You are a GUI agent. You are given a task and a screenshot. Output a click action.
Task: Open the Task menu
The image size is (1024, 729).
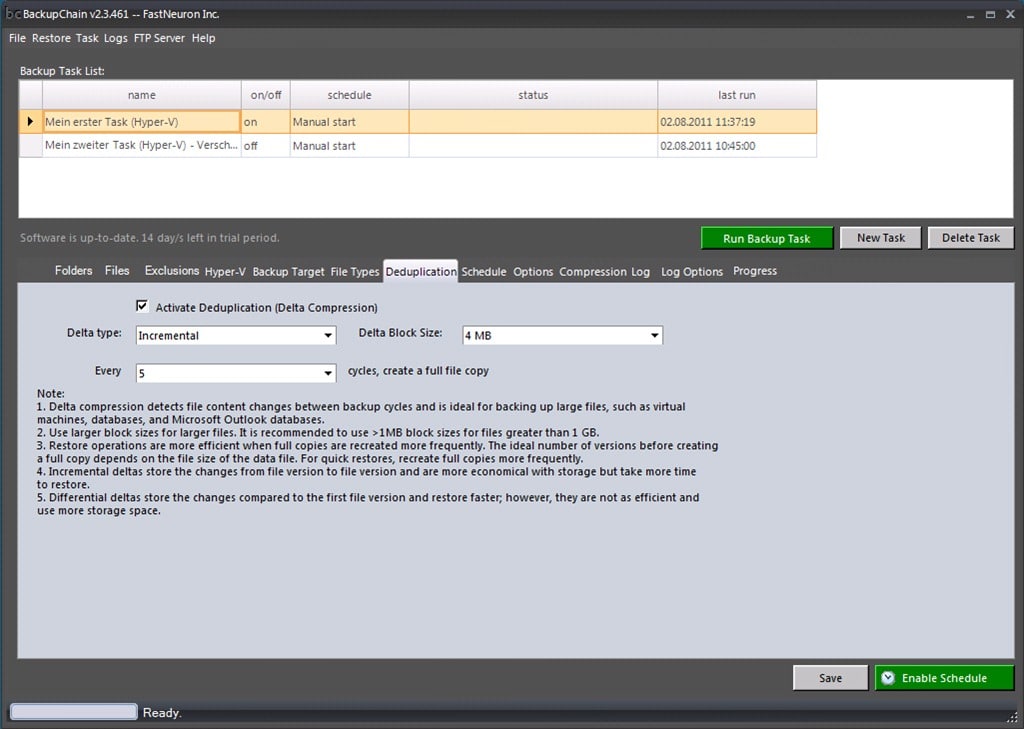87,38
